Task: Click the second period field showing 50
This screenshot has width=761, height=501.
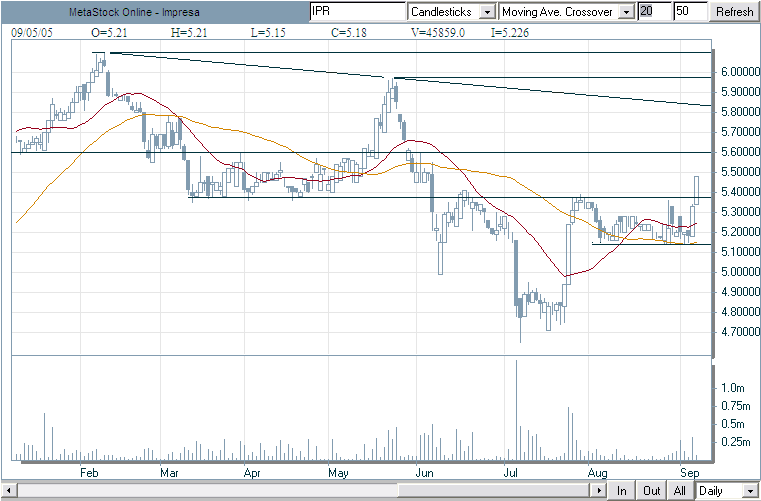Action: pos(690,12)
